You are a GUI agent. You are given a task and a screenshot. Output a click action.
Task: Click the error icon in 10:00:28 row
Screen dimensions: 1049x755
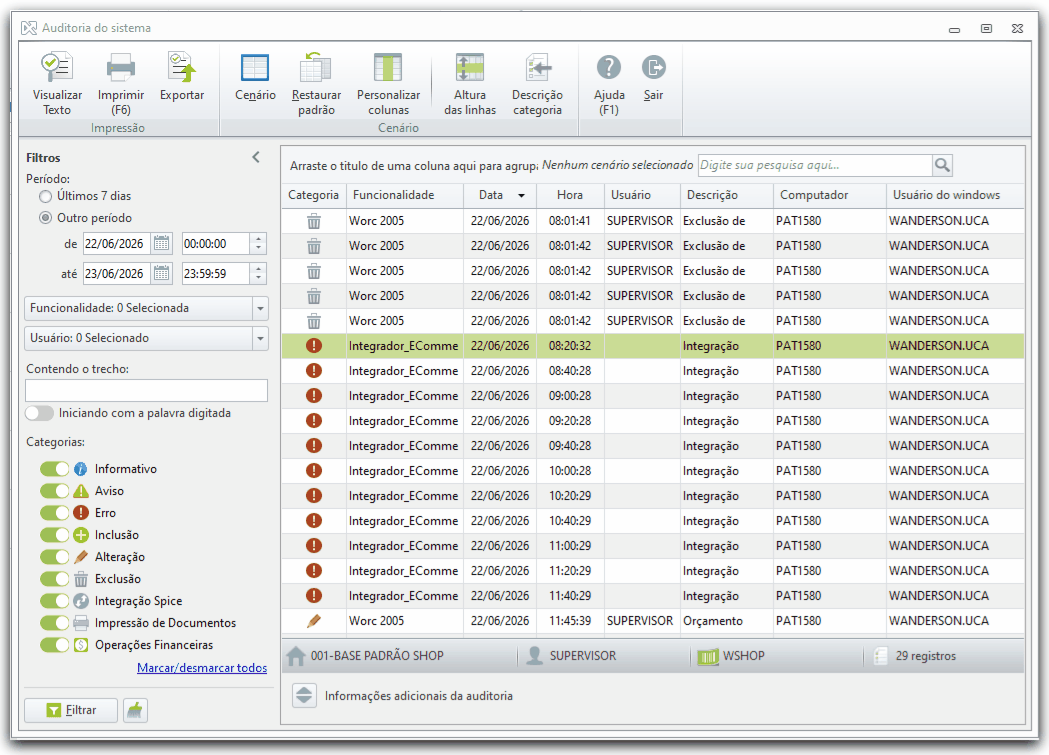click(x=314, y=471)
